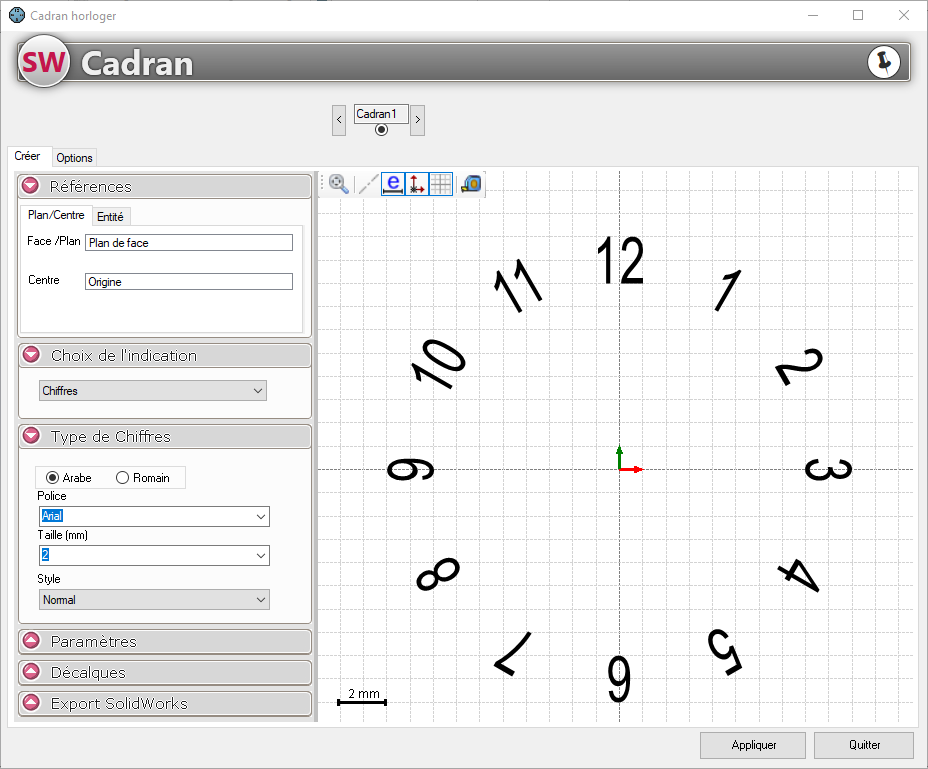
Task: Click the Face/Plan input field
Action: click(x=189, y=243)
